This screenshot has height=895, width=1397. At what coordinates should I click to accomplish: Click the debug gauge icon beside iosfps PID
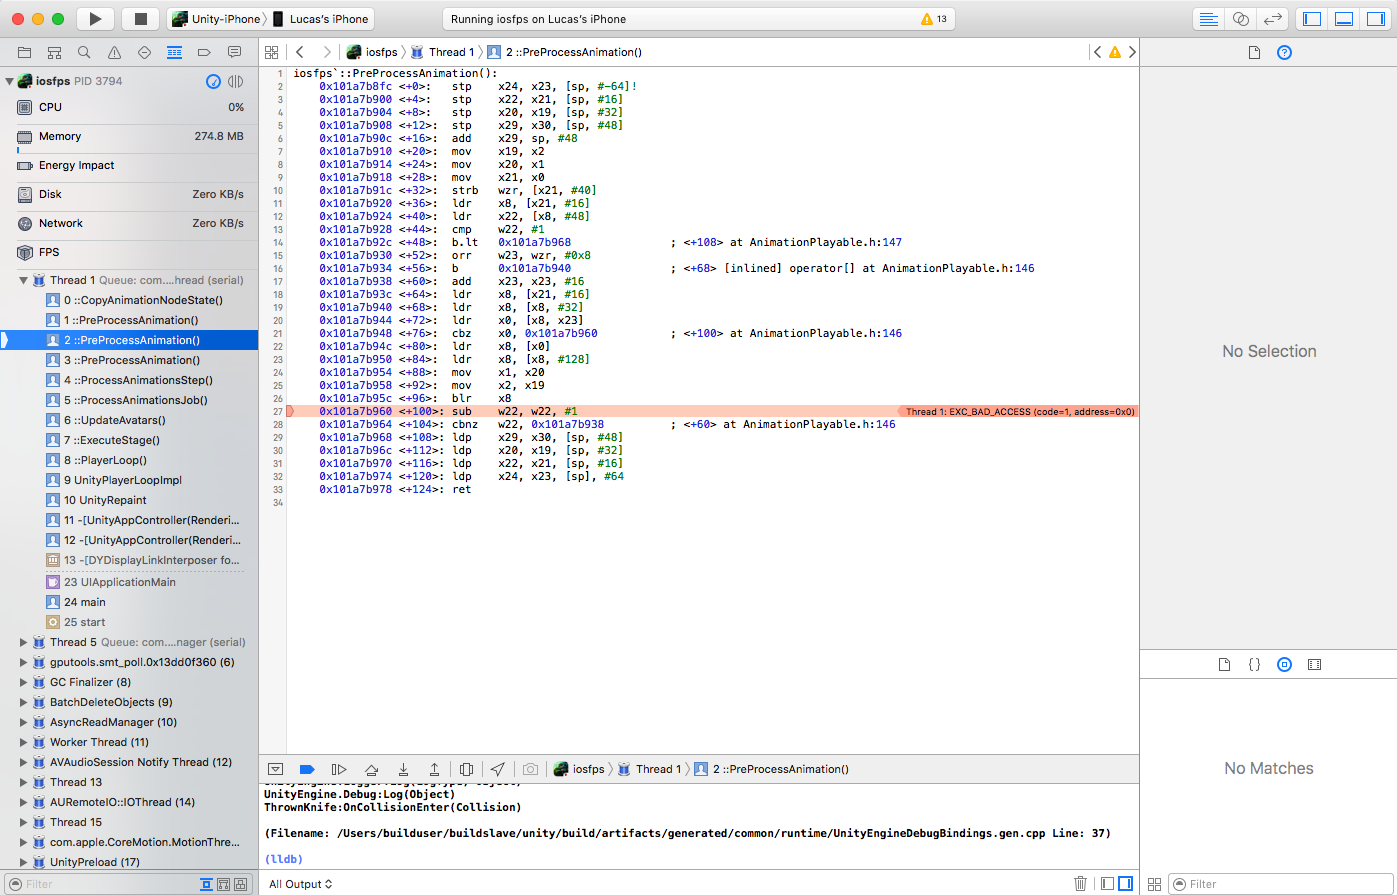213,81
